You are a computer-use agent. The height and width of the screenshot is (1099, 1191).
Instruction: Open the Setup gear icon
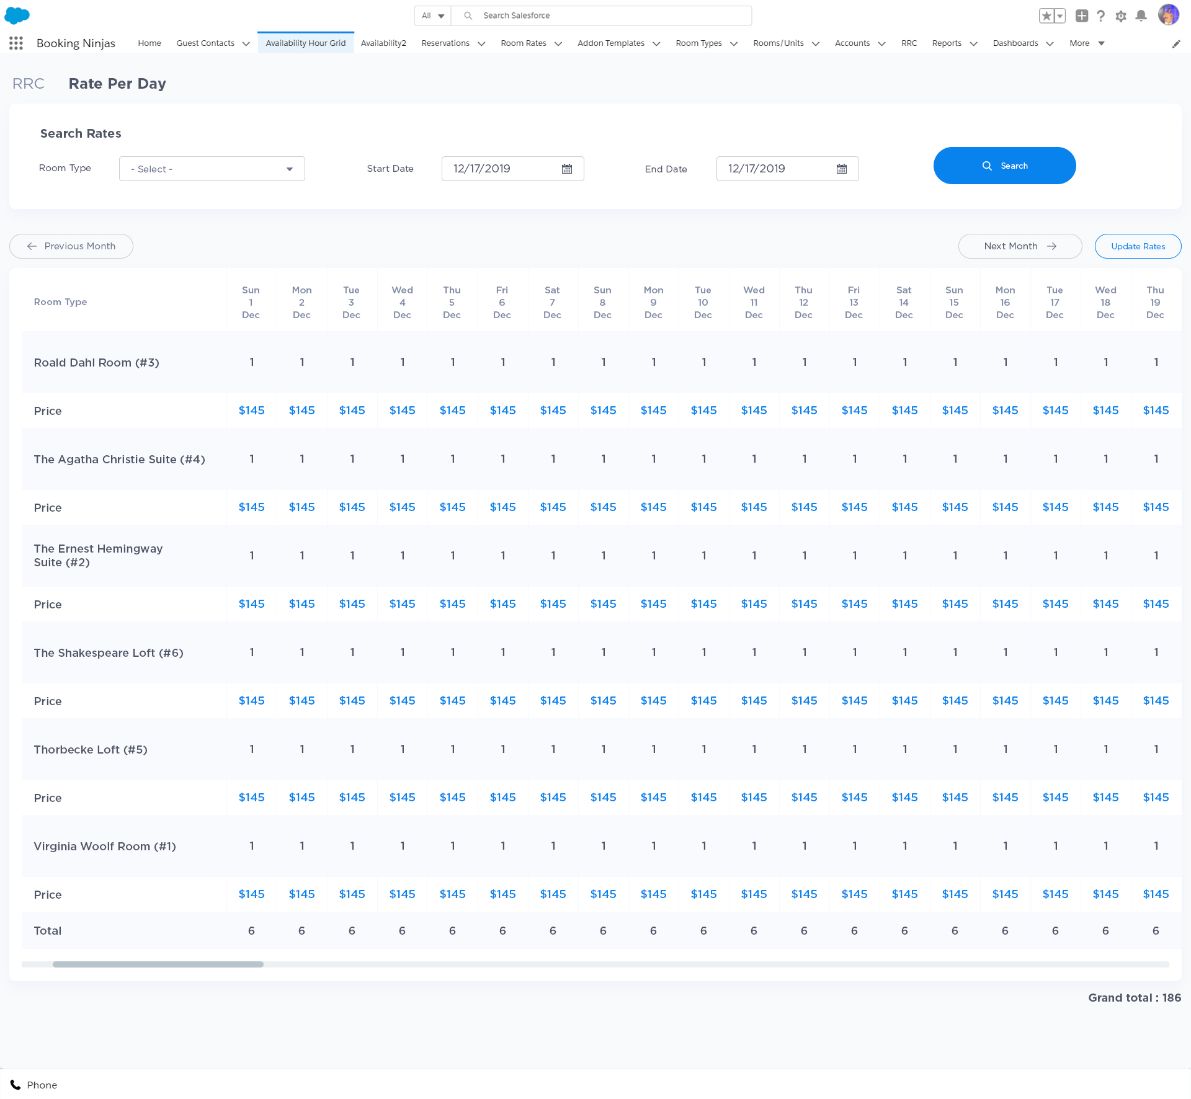pos(1120,16)
